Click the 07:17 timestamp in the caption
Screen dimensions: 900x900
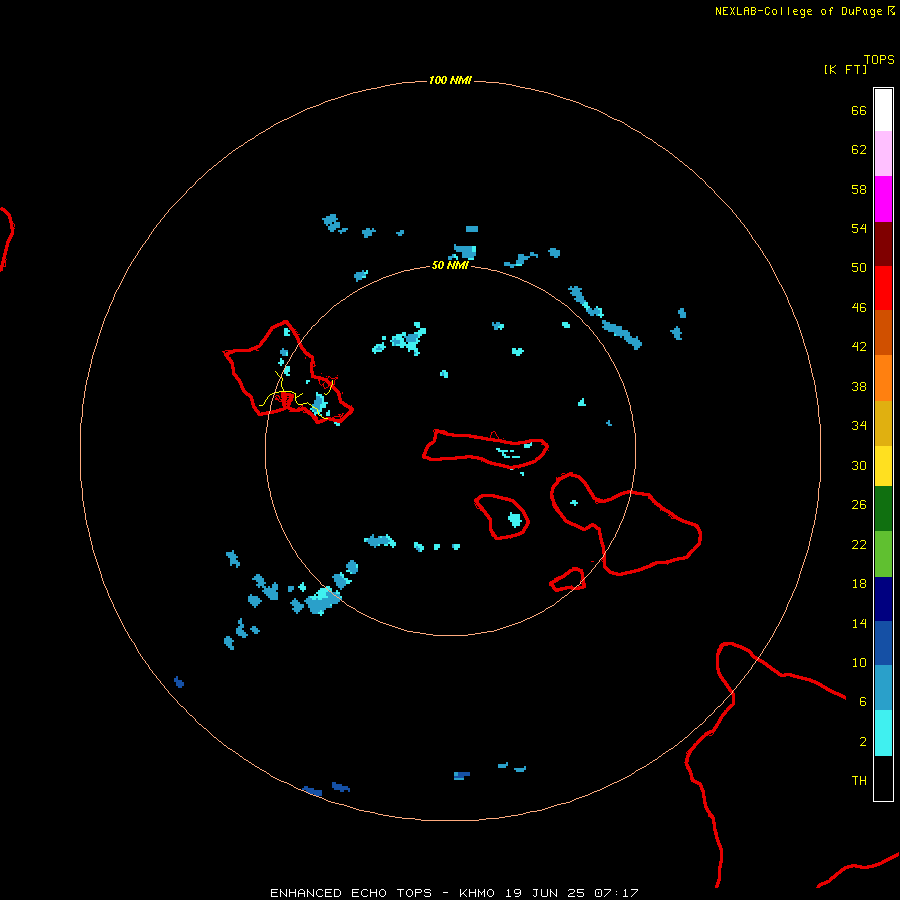point(616,893)
